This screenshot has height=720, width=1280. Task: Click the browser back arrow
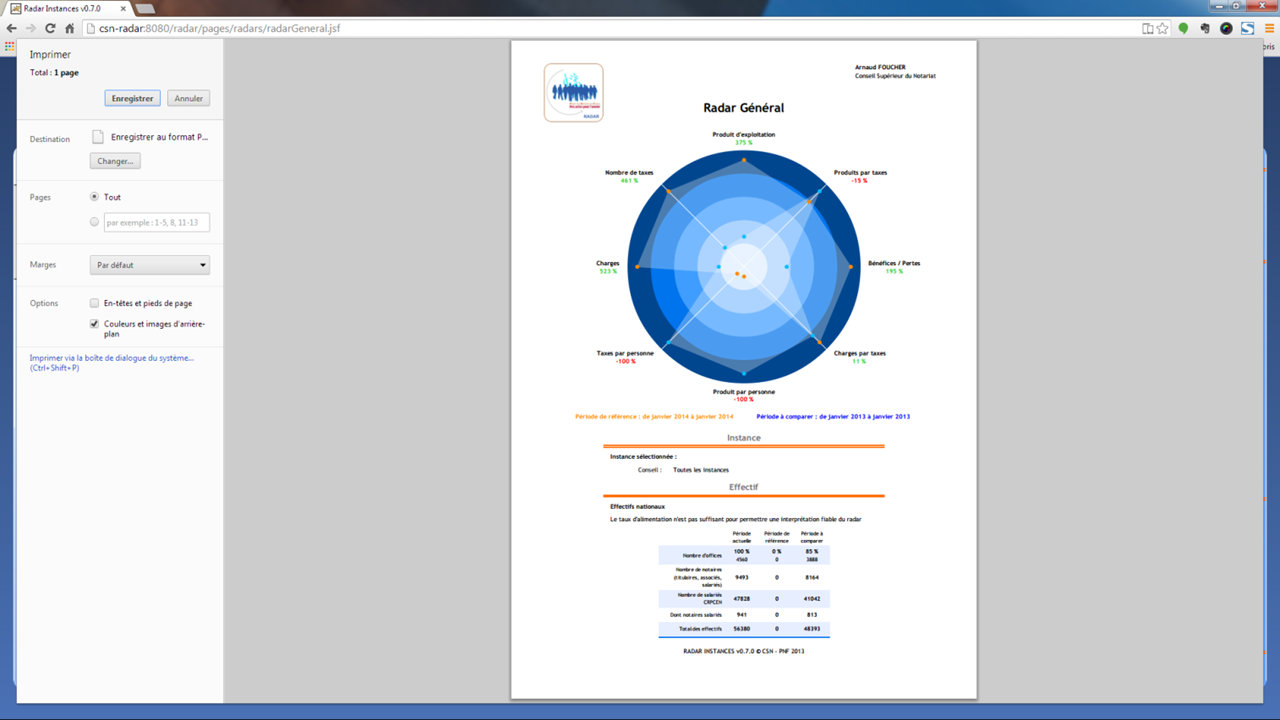pyautogui.click(x=12, y=29)
